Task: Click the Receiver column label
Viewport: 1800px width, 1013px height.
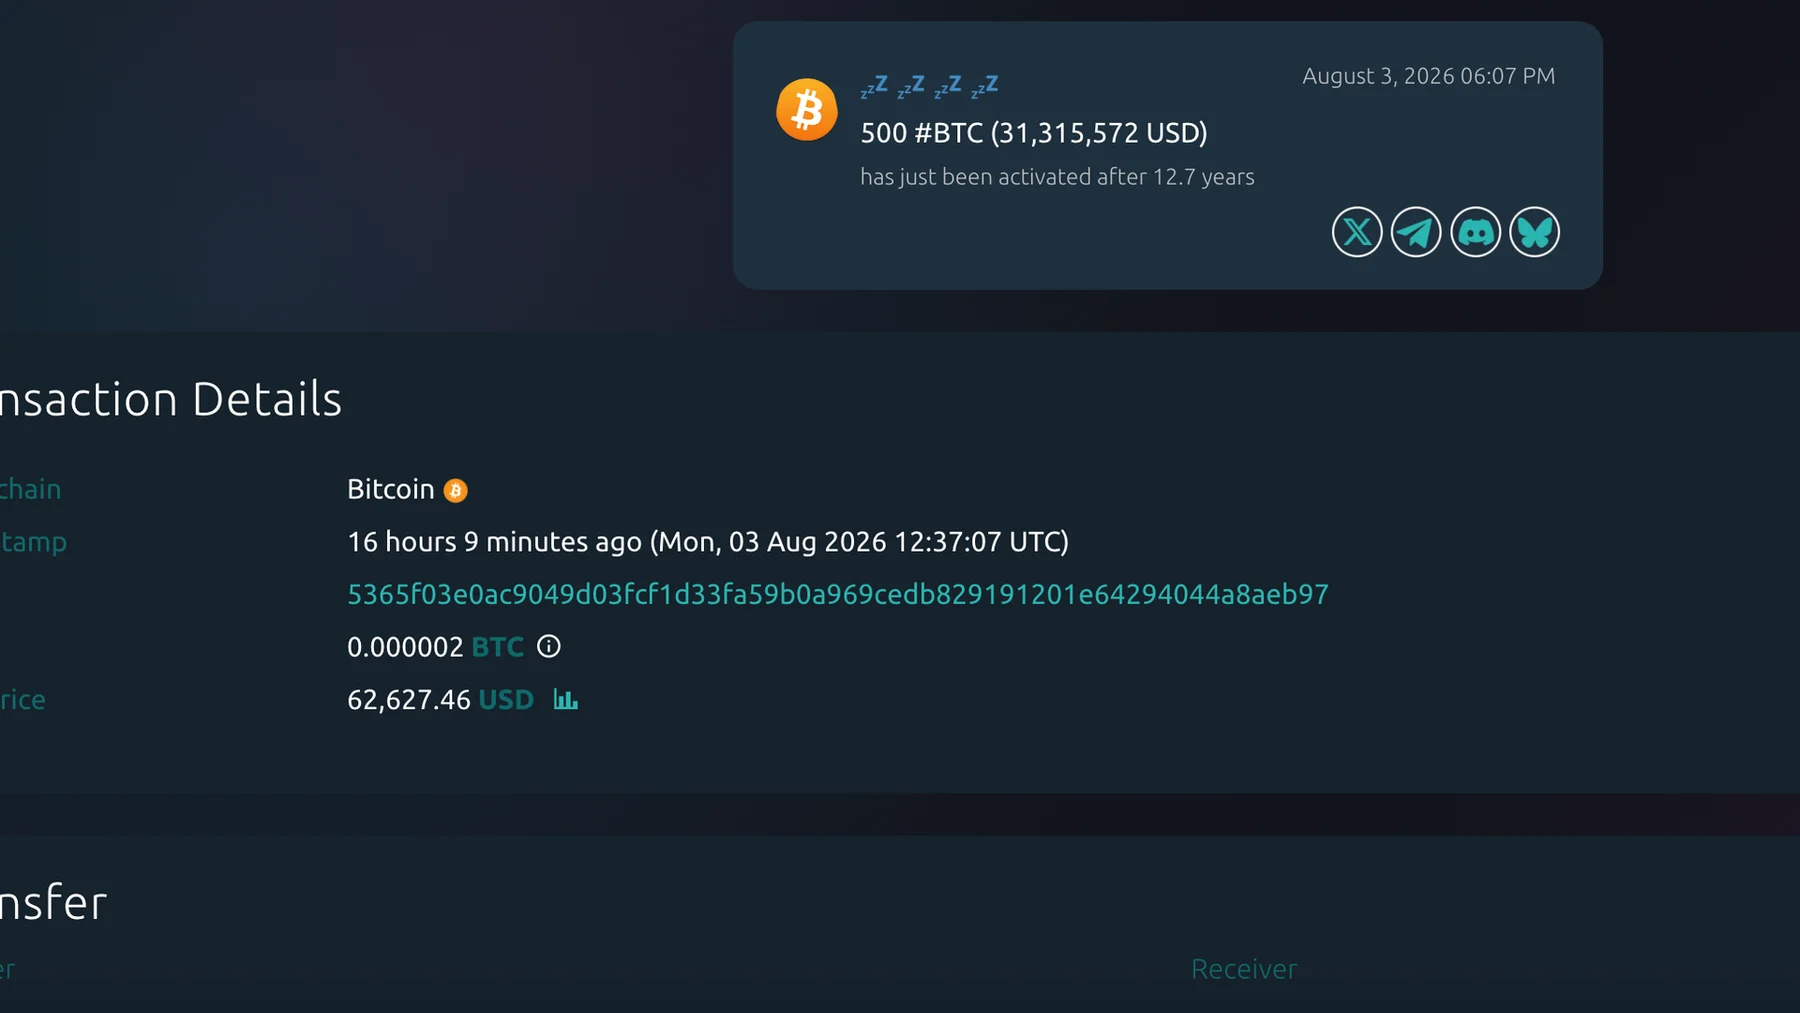Action: click(x=1244, y=969)
